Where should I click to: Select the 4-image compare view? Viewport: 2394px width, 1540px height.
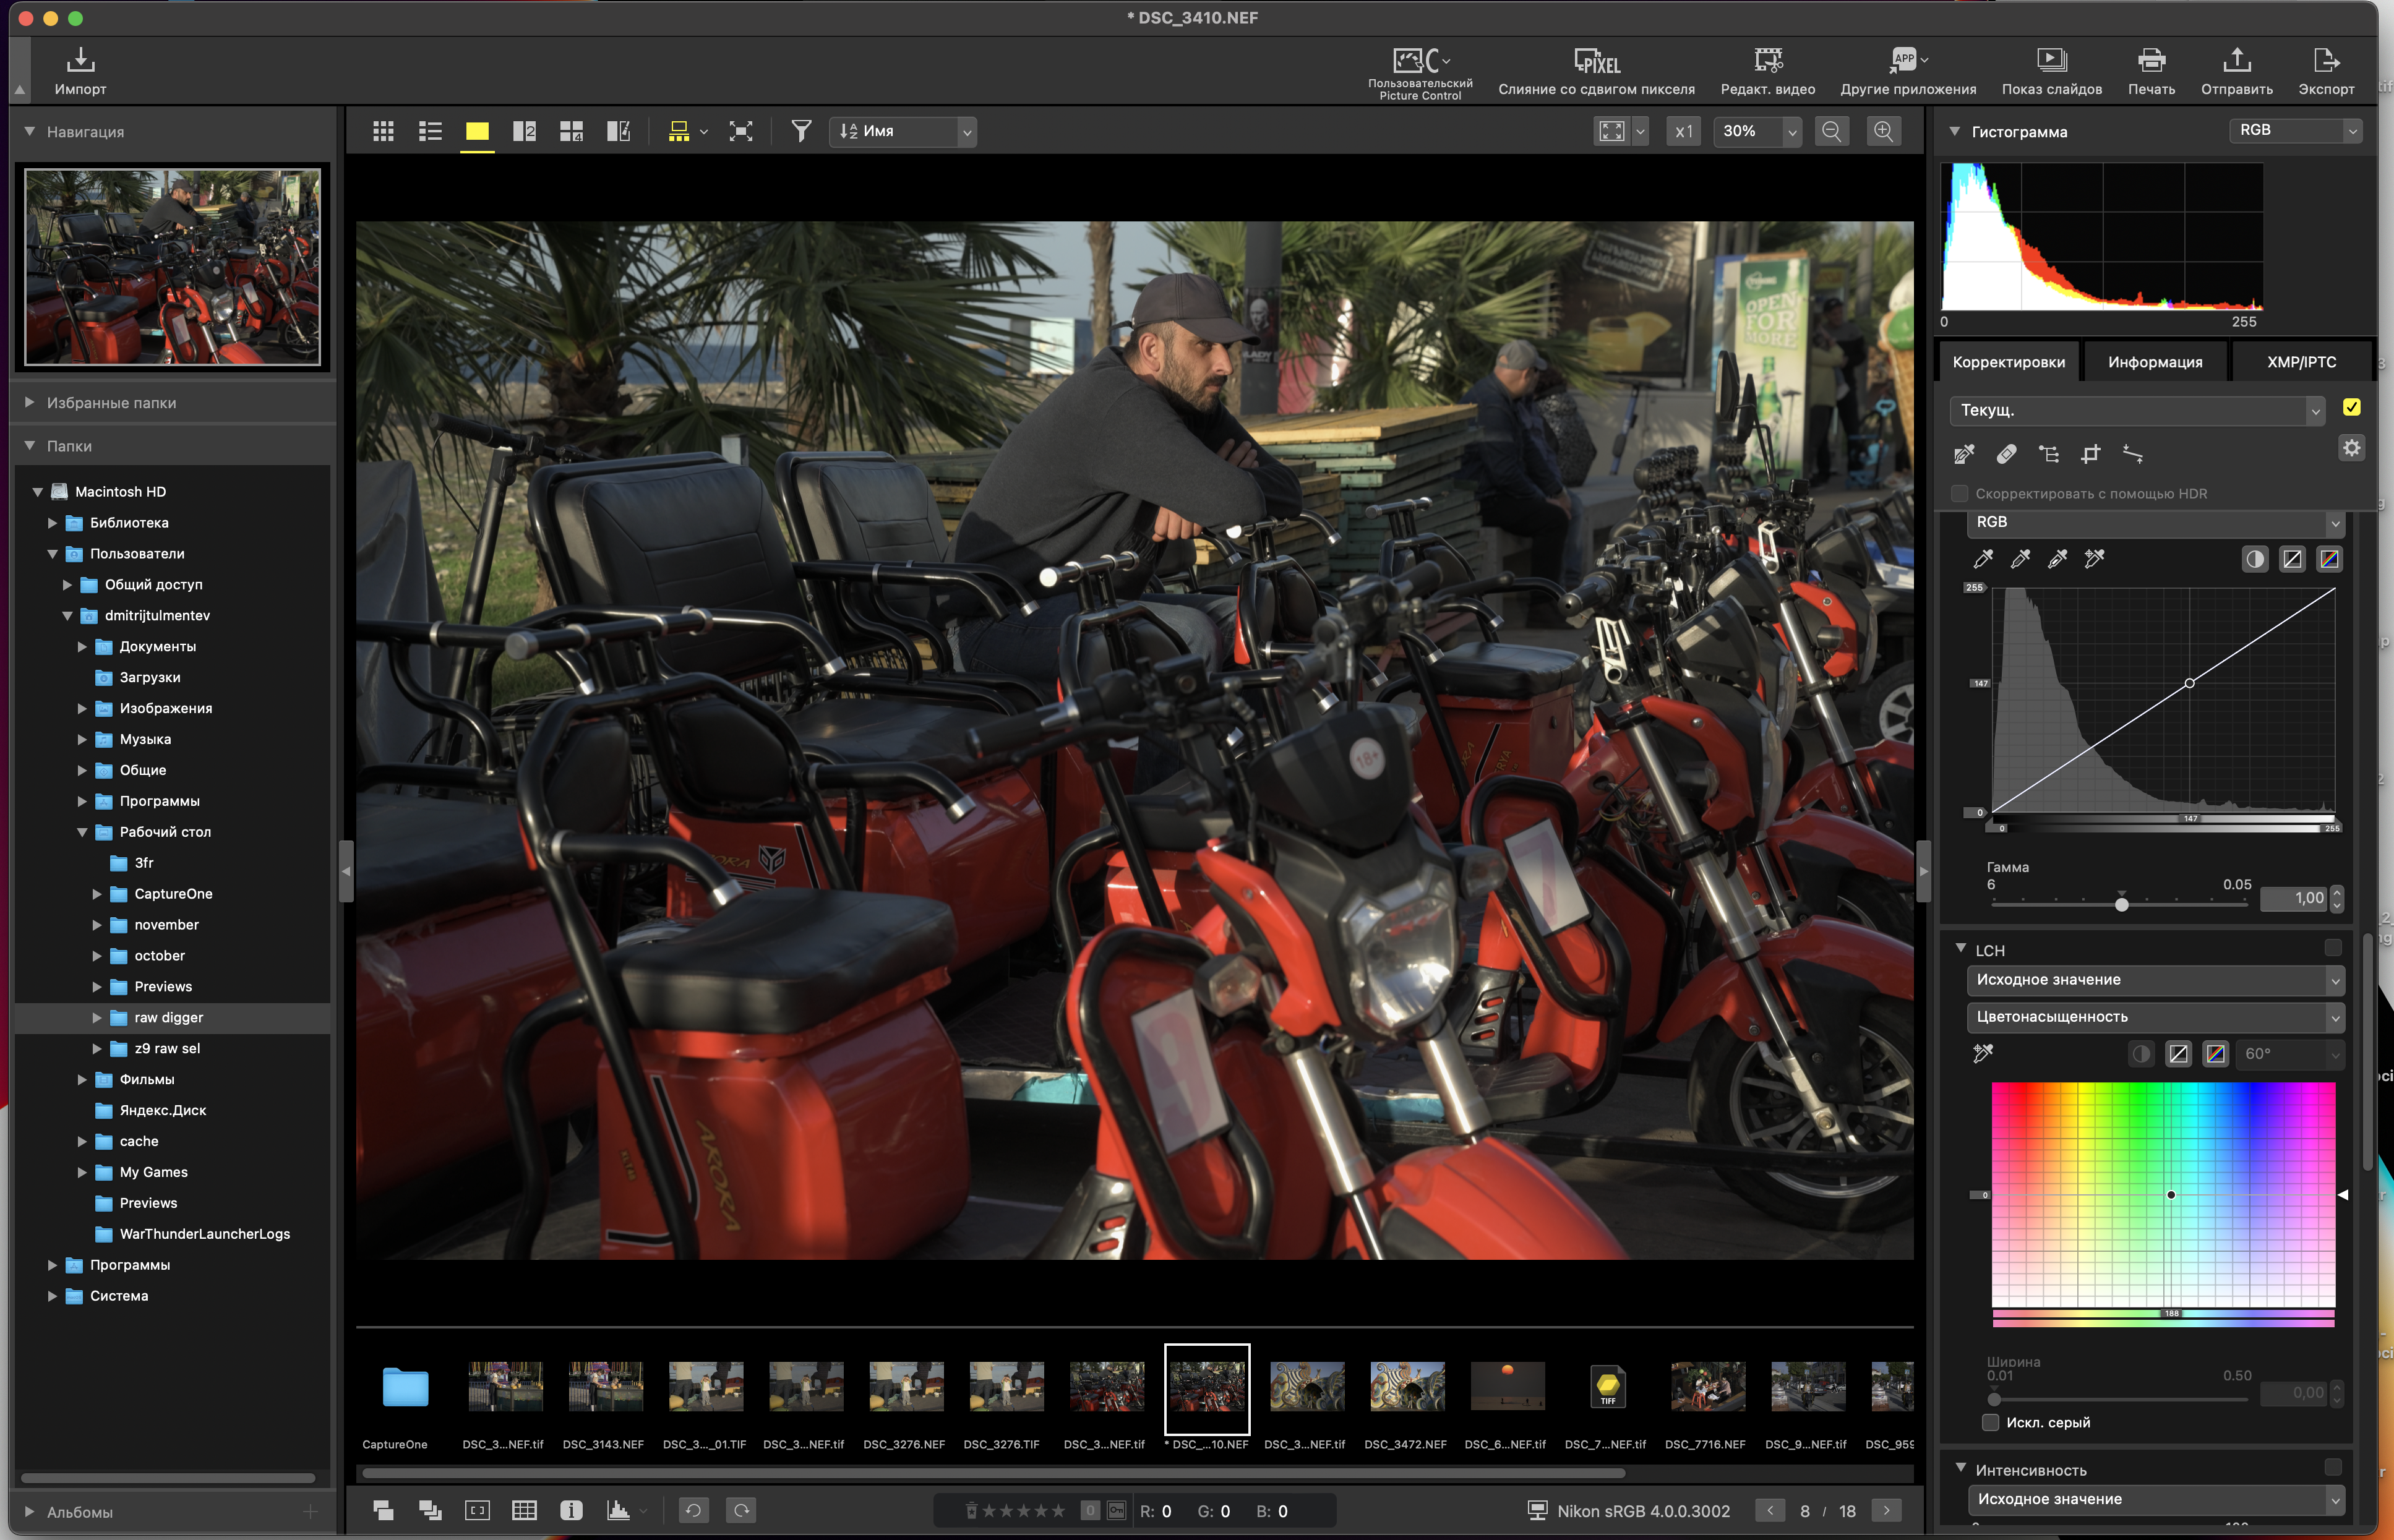click(x=571, y=131)
